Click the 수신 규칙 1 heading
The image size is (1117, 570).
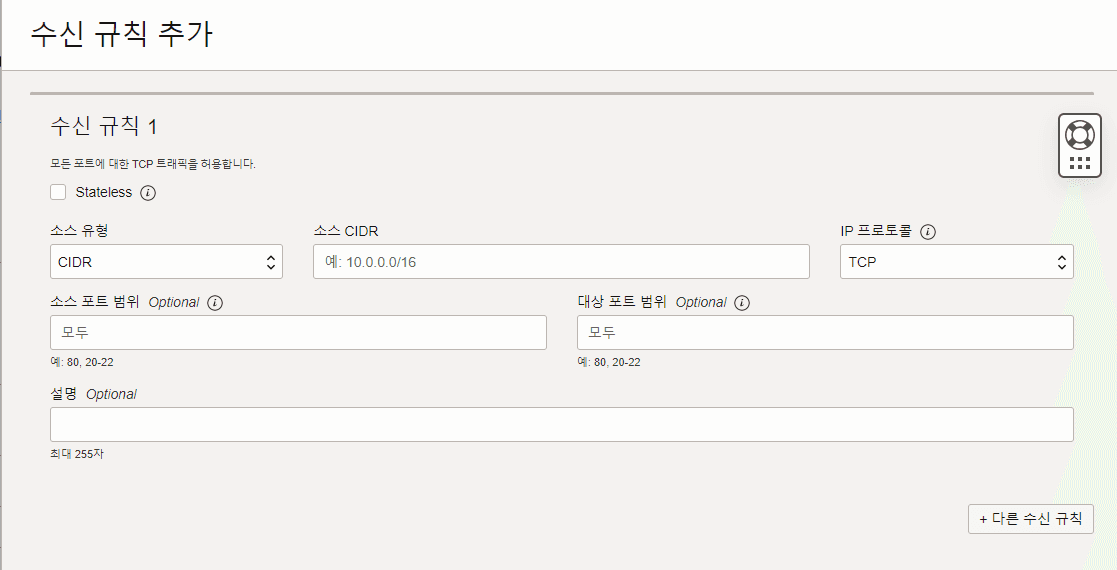[x=104, y=126]
